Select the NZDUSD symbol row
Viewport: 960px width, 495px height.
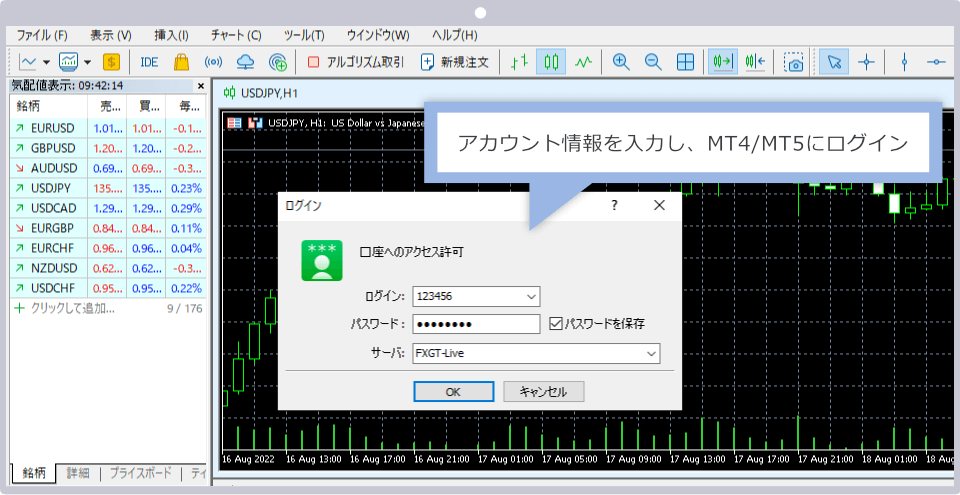coord(108,268)
